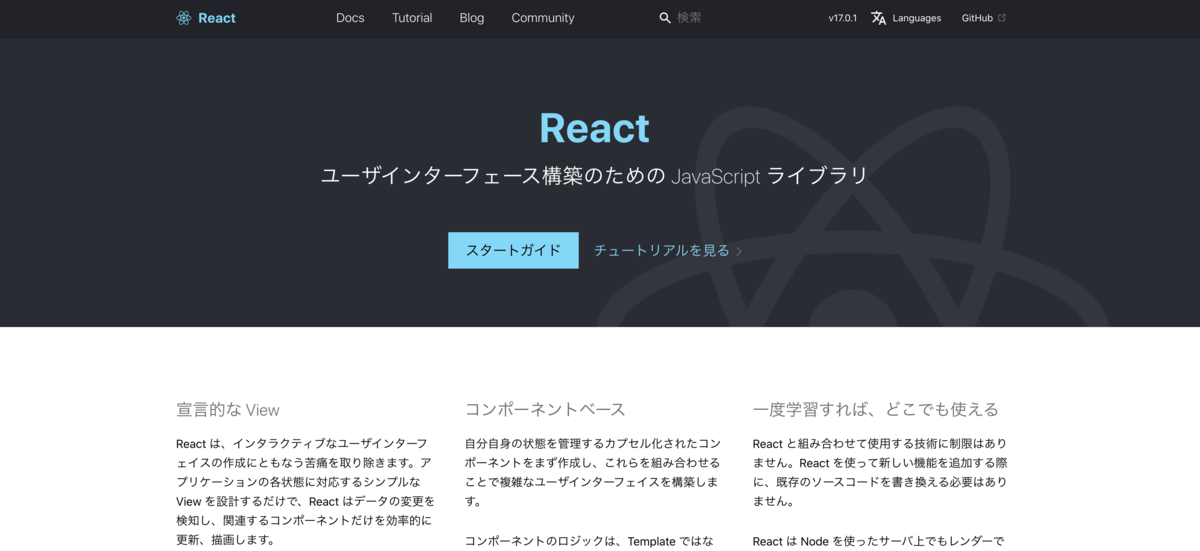Click the 一度学習すれば、どこでも使える heading
The image size is (1200, 551).
[876, 410]
